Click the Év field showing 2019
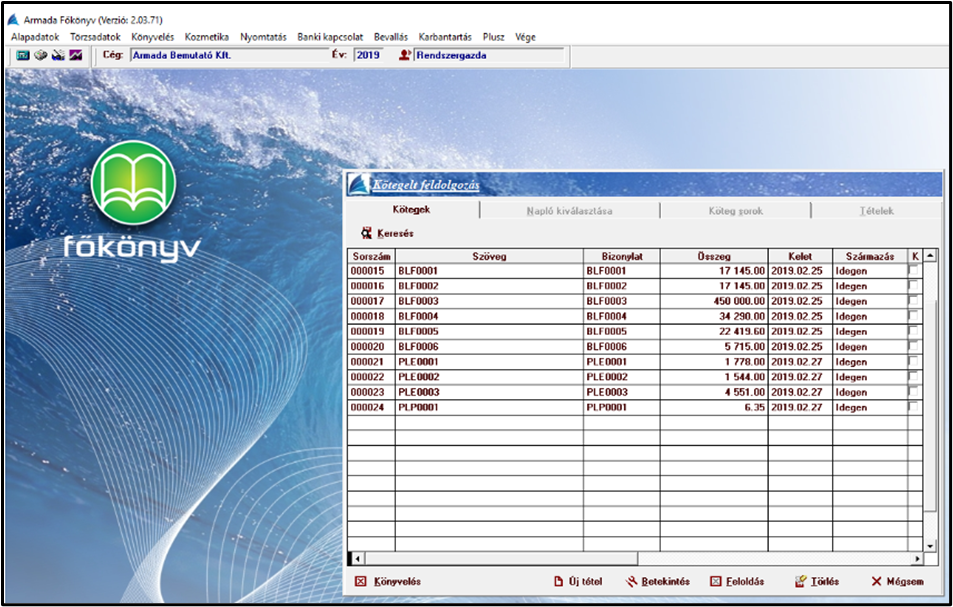 tap(368, 55)
